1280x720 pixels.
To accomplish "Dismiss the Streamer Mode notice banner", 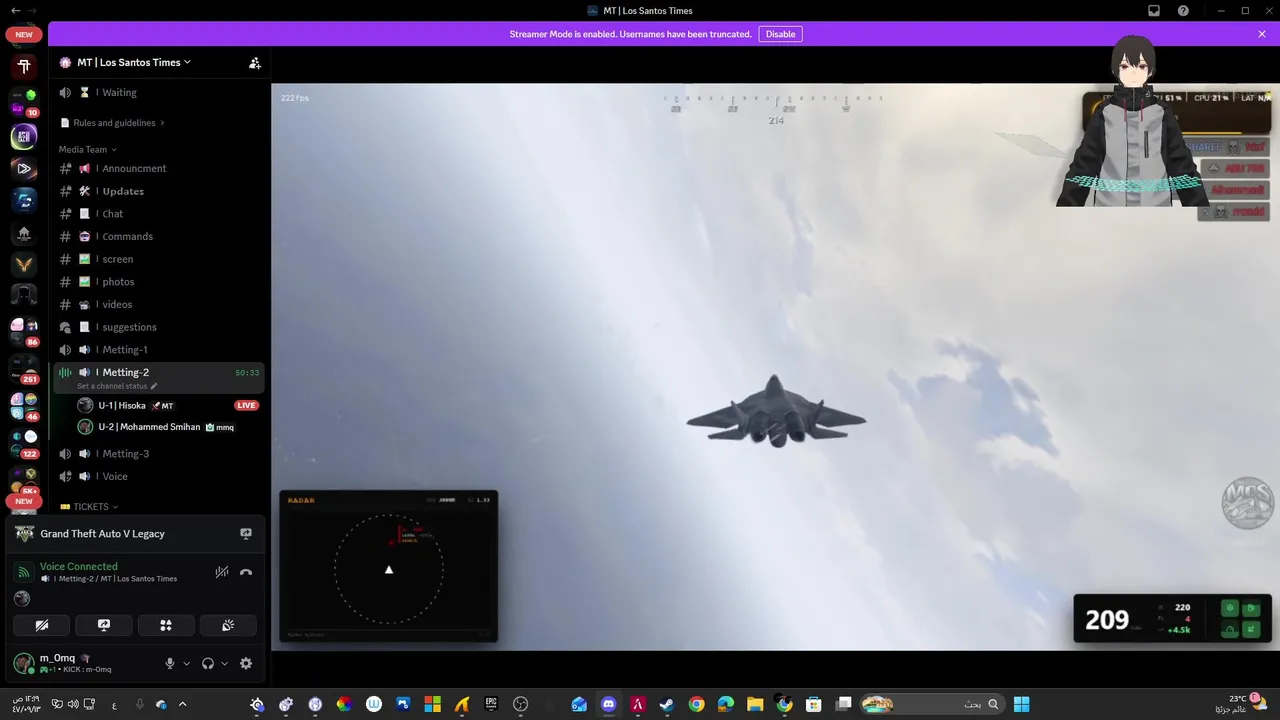I will [x=1262, y=34].
